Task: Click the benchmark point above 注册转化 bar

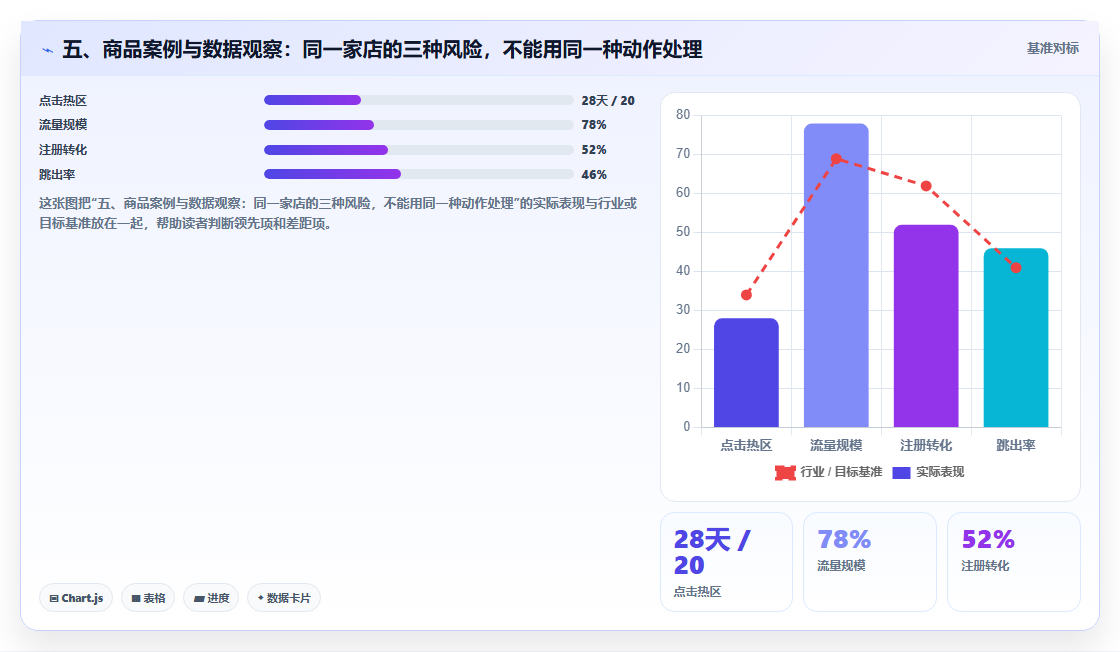Action: click(x=926, y=186)
